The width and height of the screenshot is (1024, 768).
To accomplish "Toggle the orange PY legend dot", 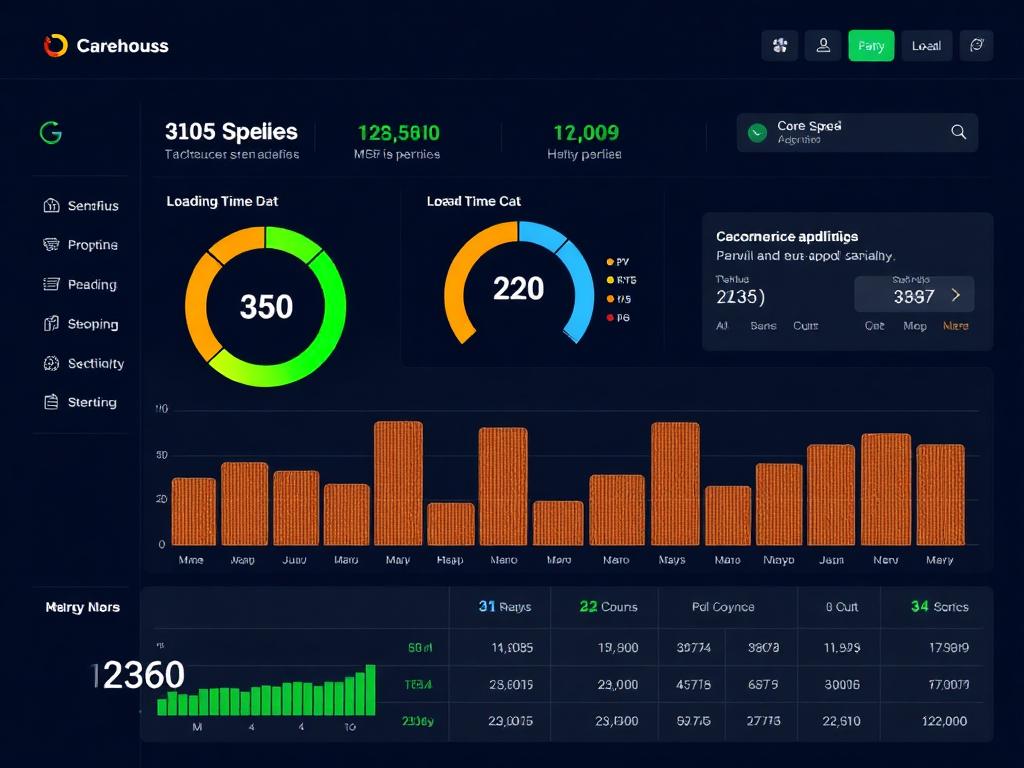I will click(x=610, y=262).
